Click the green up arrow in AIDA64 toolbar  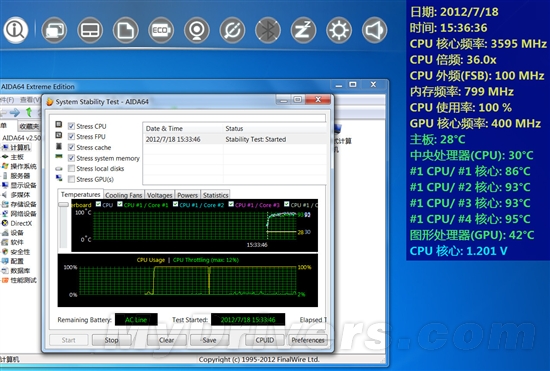pos(29,113)
